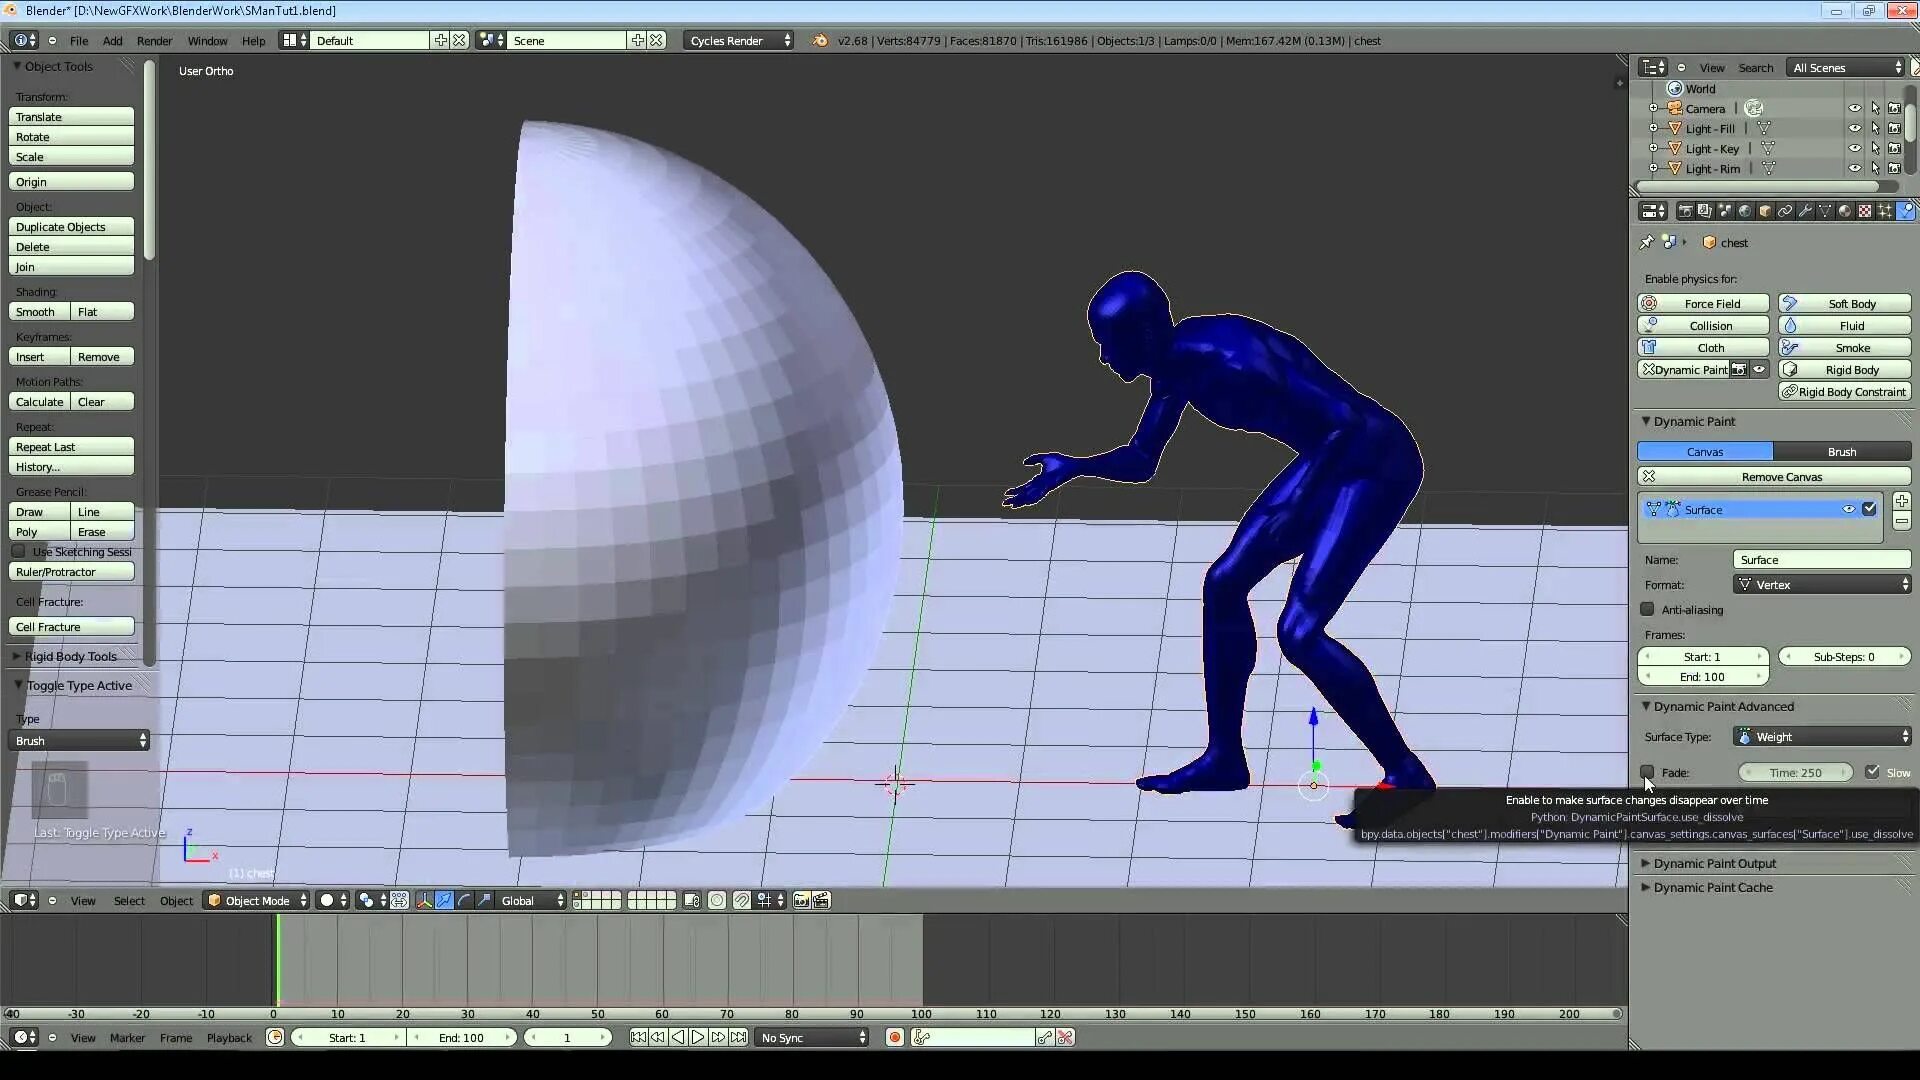The height and width of the screenshot is (1080, 1920).
Task: Open the Modifiers wrench tab
Action: coord(1805,211)
